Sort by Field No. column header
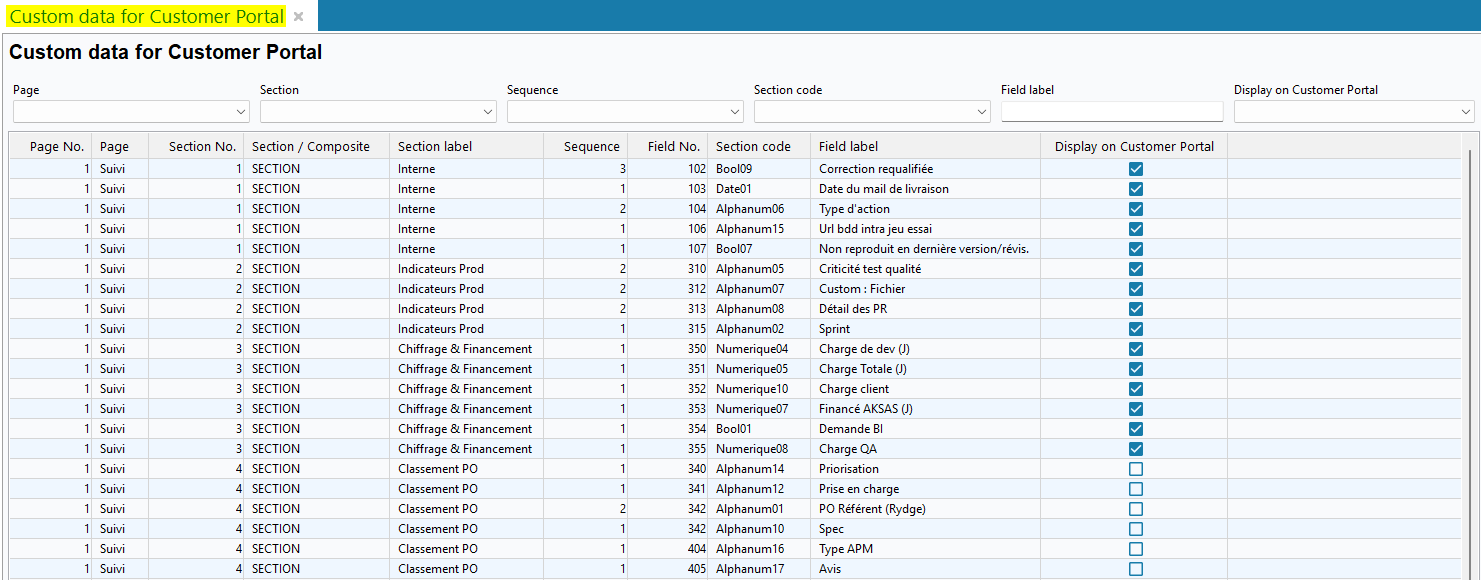Screen dimensions: 1481x580 pyautogui.click(x=673, y=146)
